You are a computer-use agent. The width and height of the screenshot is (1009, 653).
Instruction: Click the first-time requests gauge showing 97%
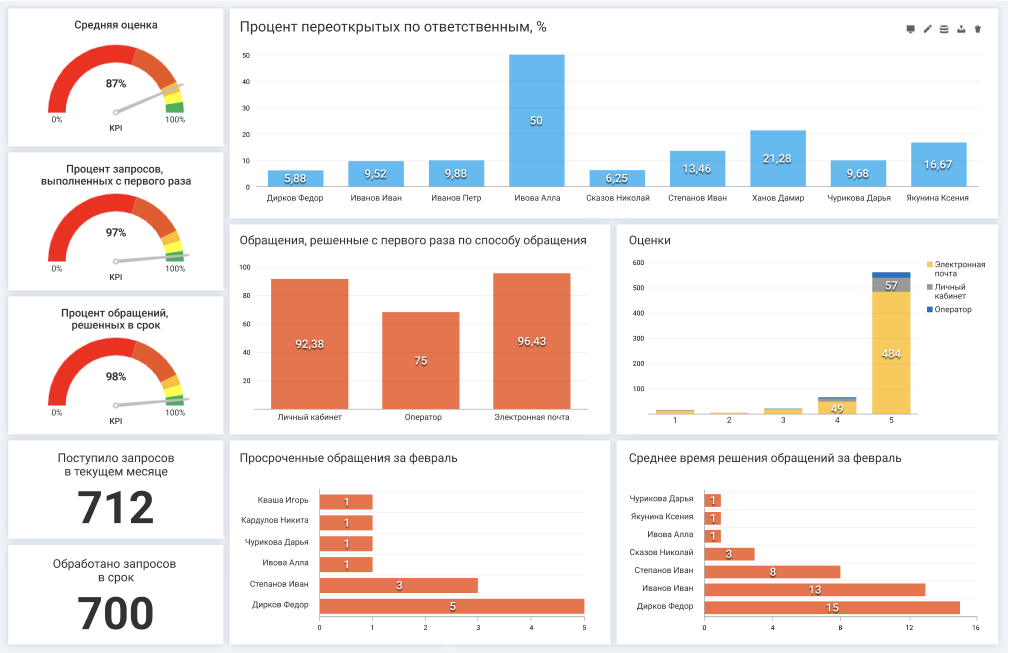coord(116,230)
